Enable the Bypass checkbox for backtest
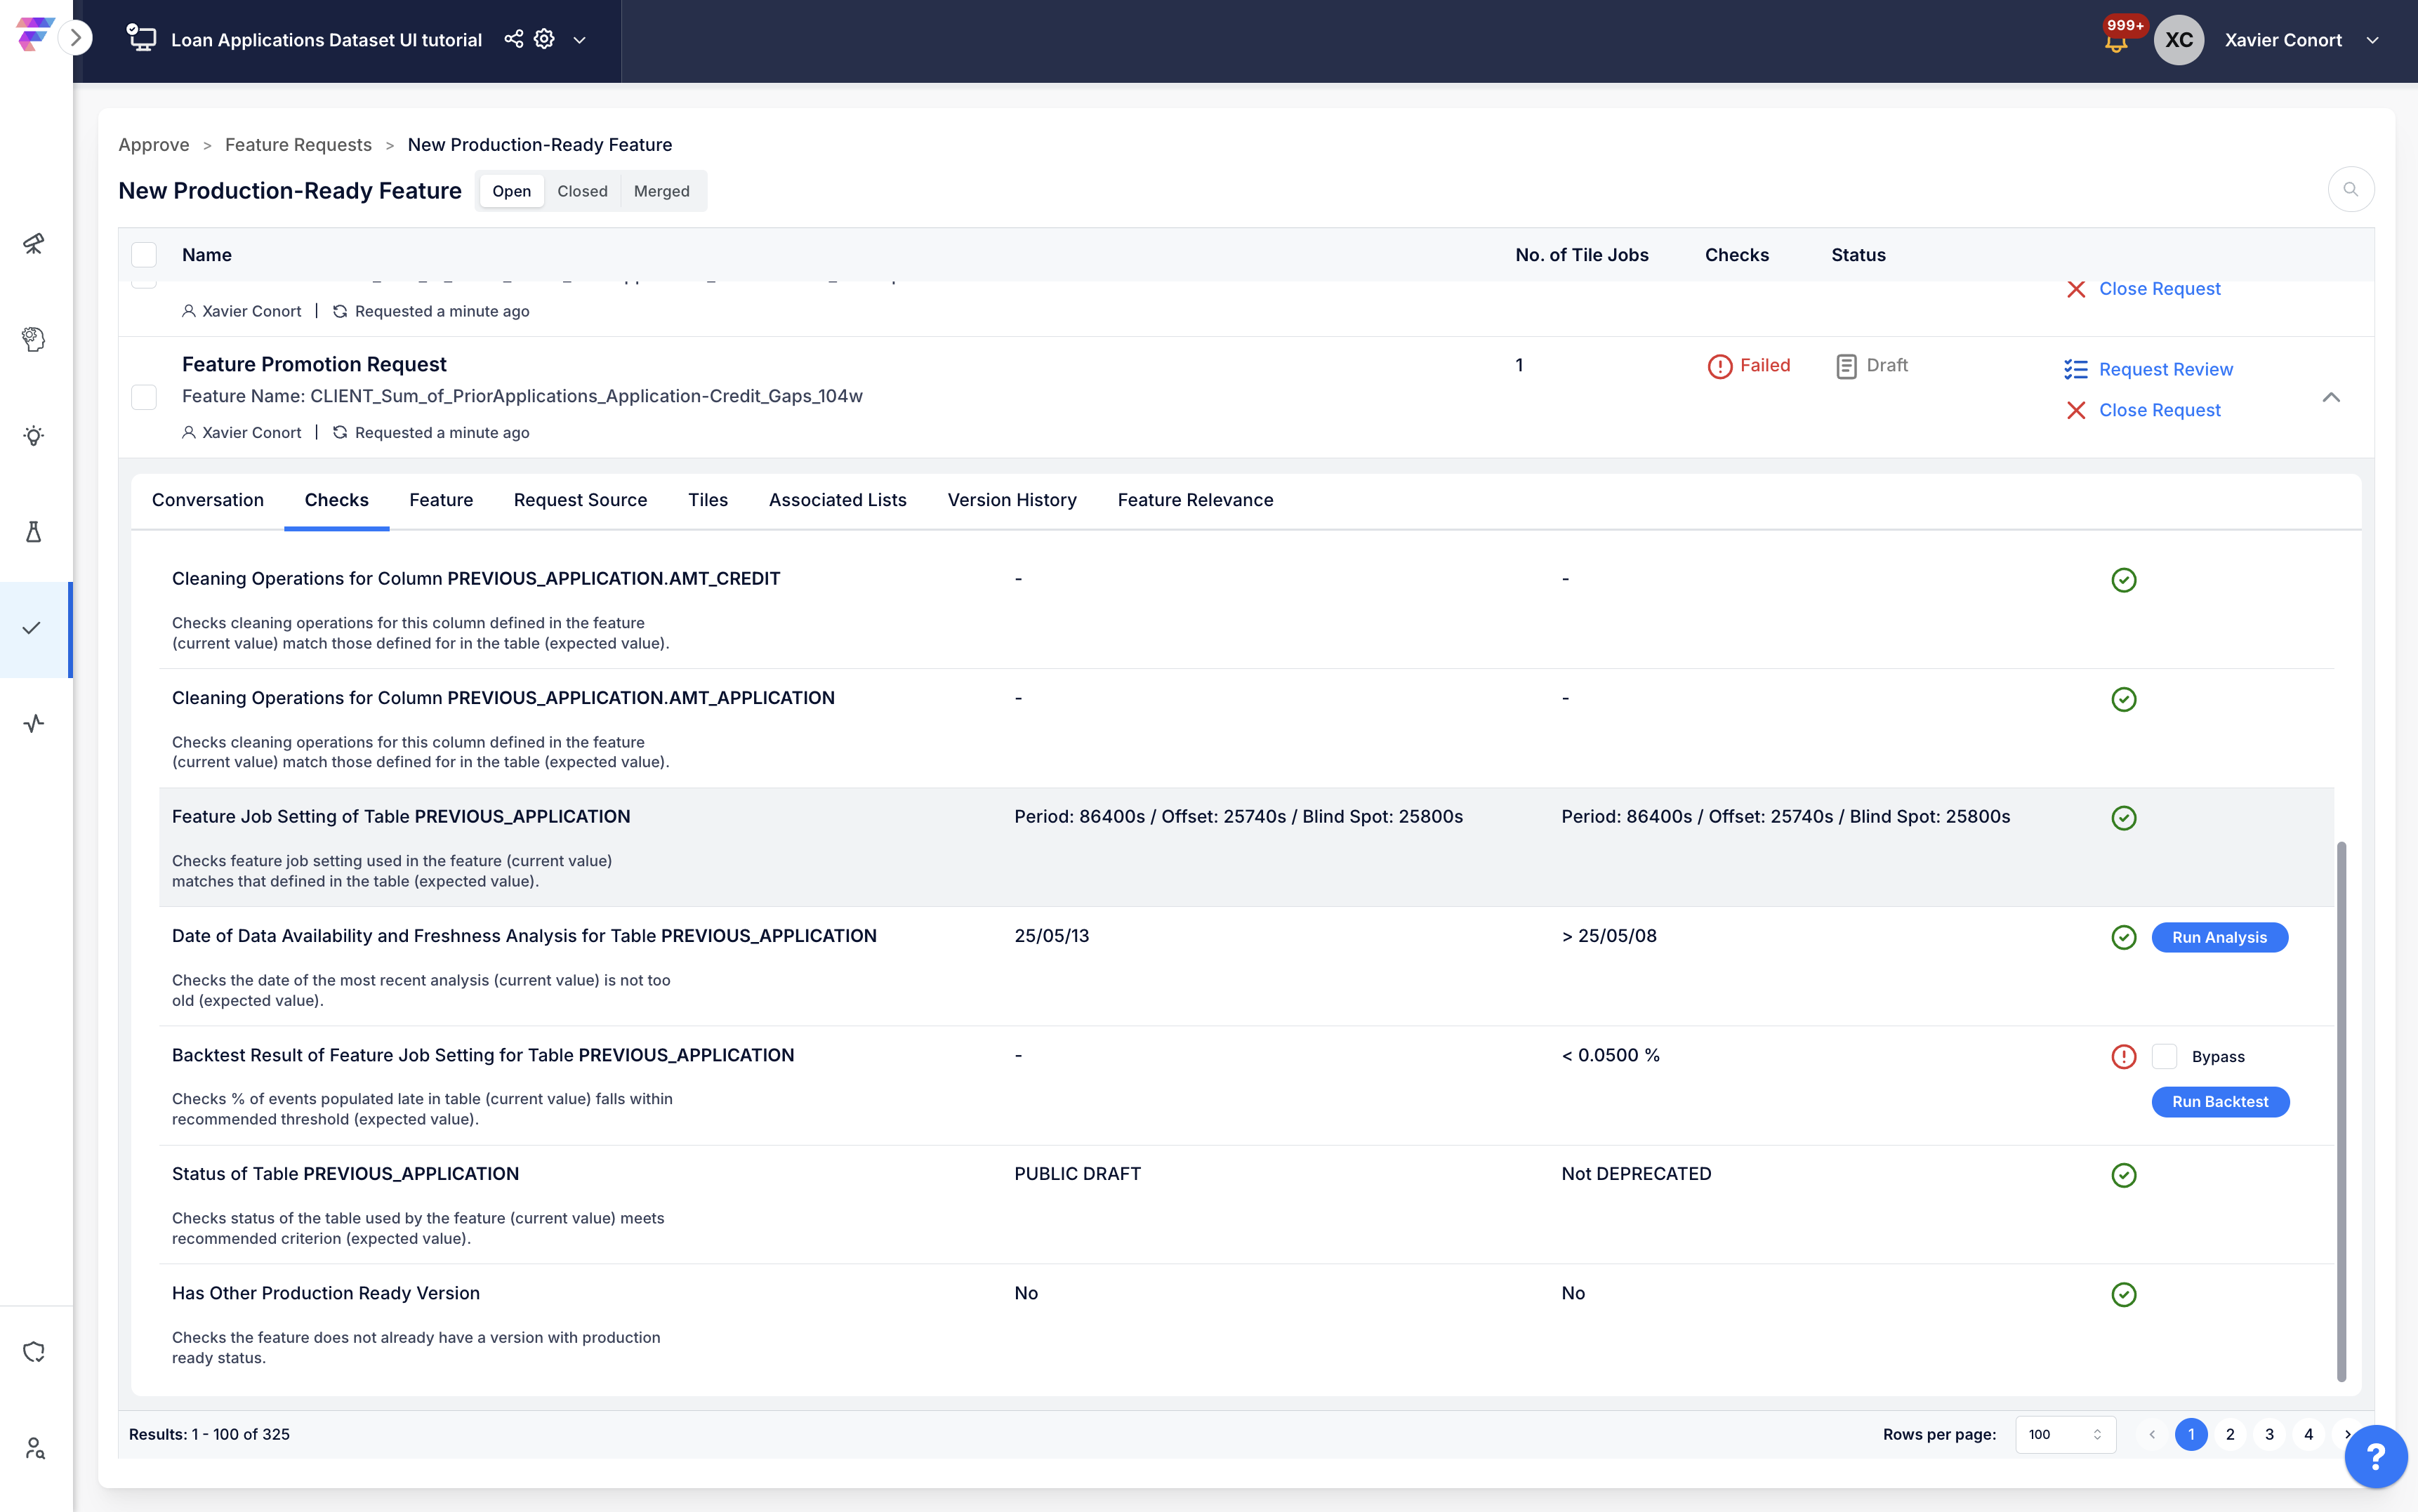The height and width of the screenshot is (1512, 2418). [x=2165, y=1056]
